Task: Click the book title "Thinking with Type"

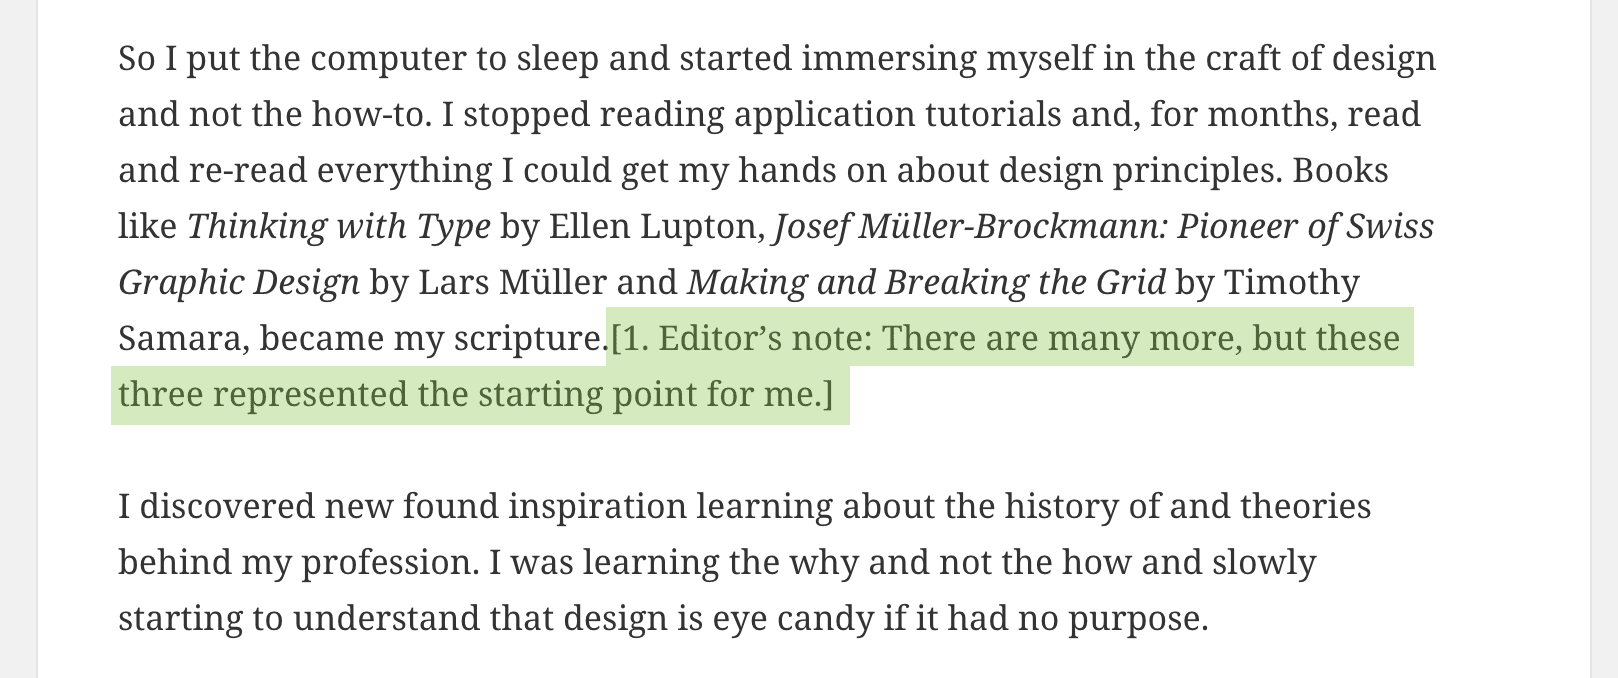Action: [338, 227]
